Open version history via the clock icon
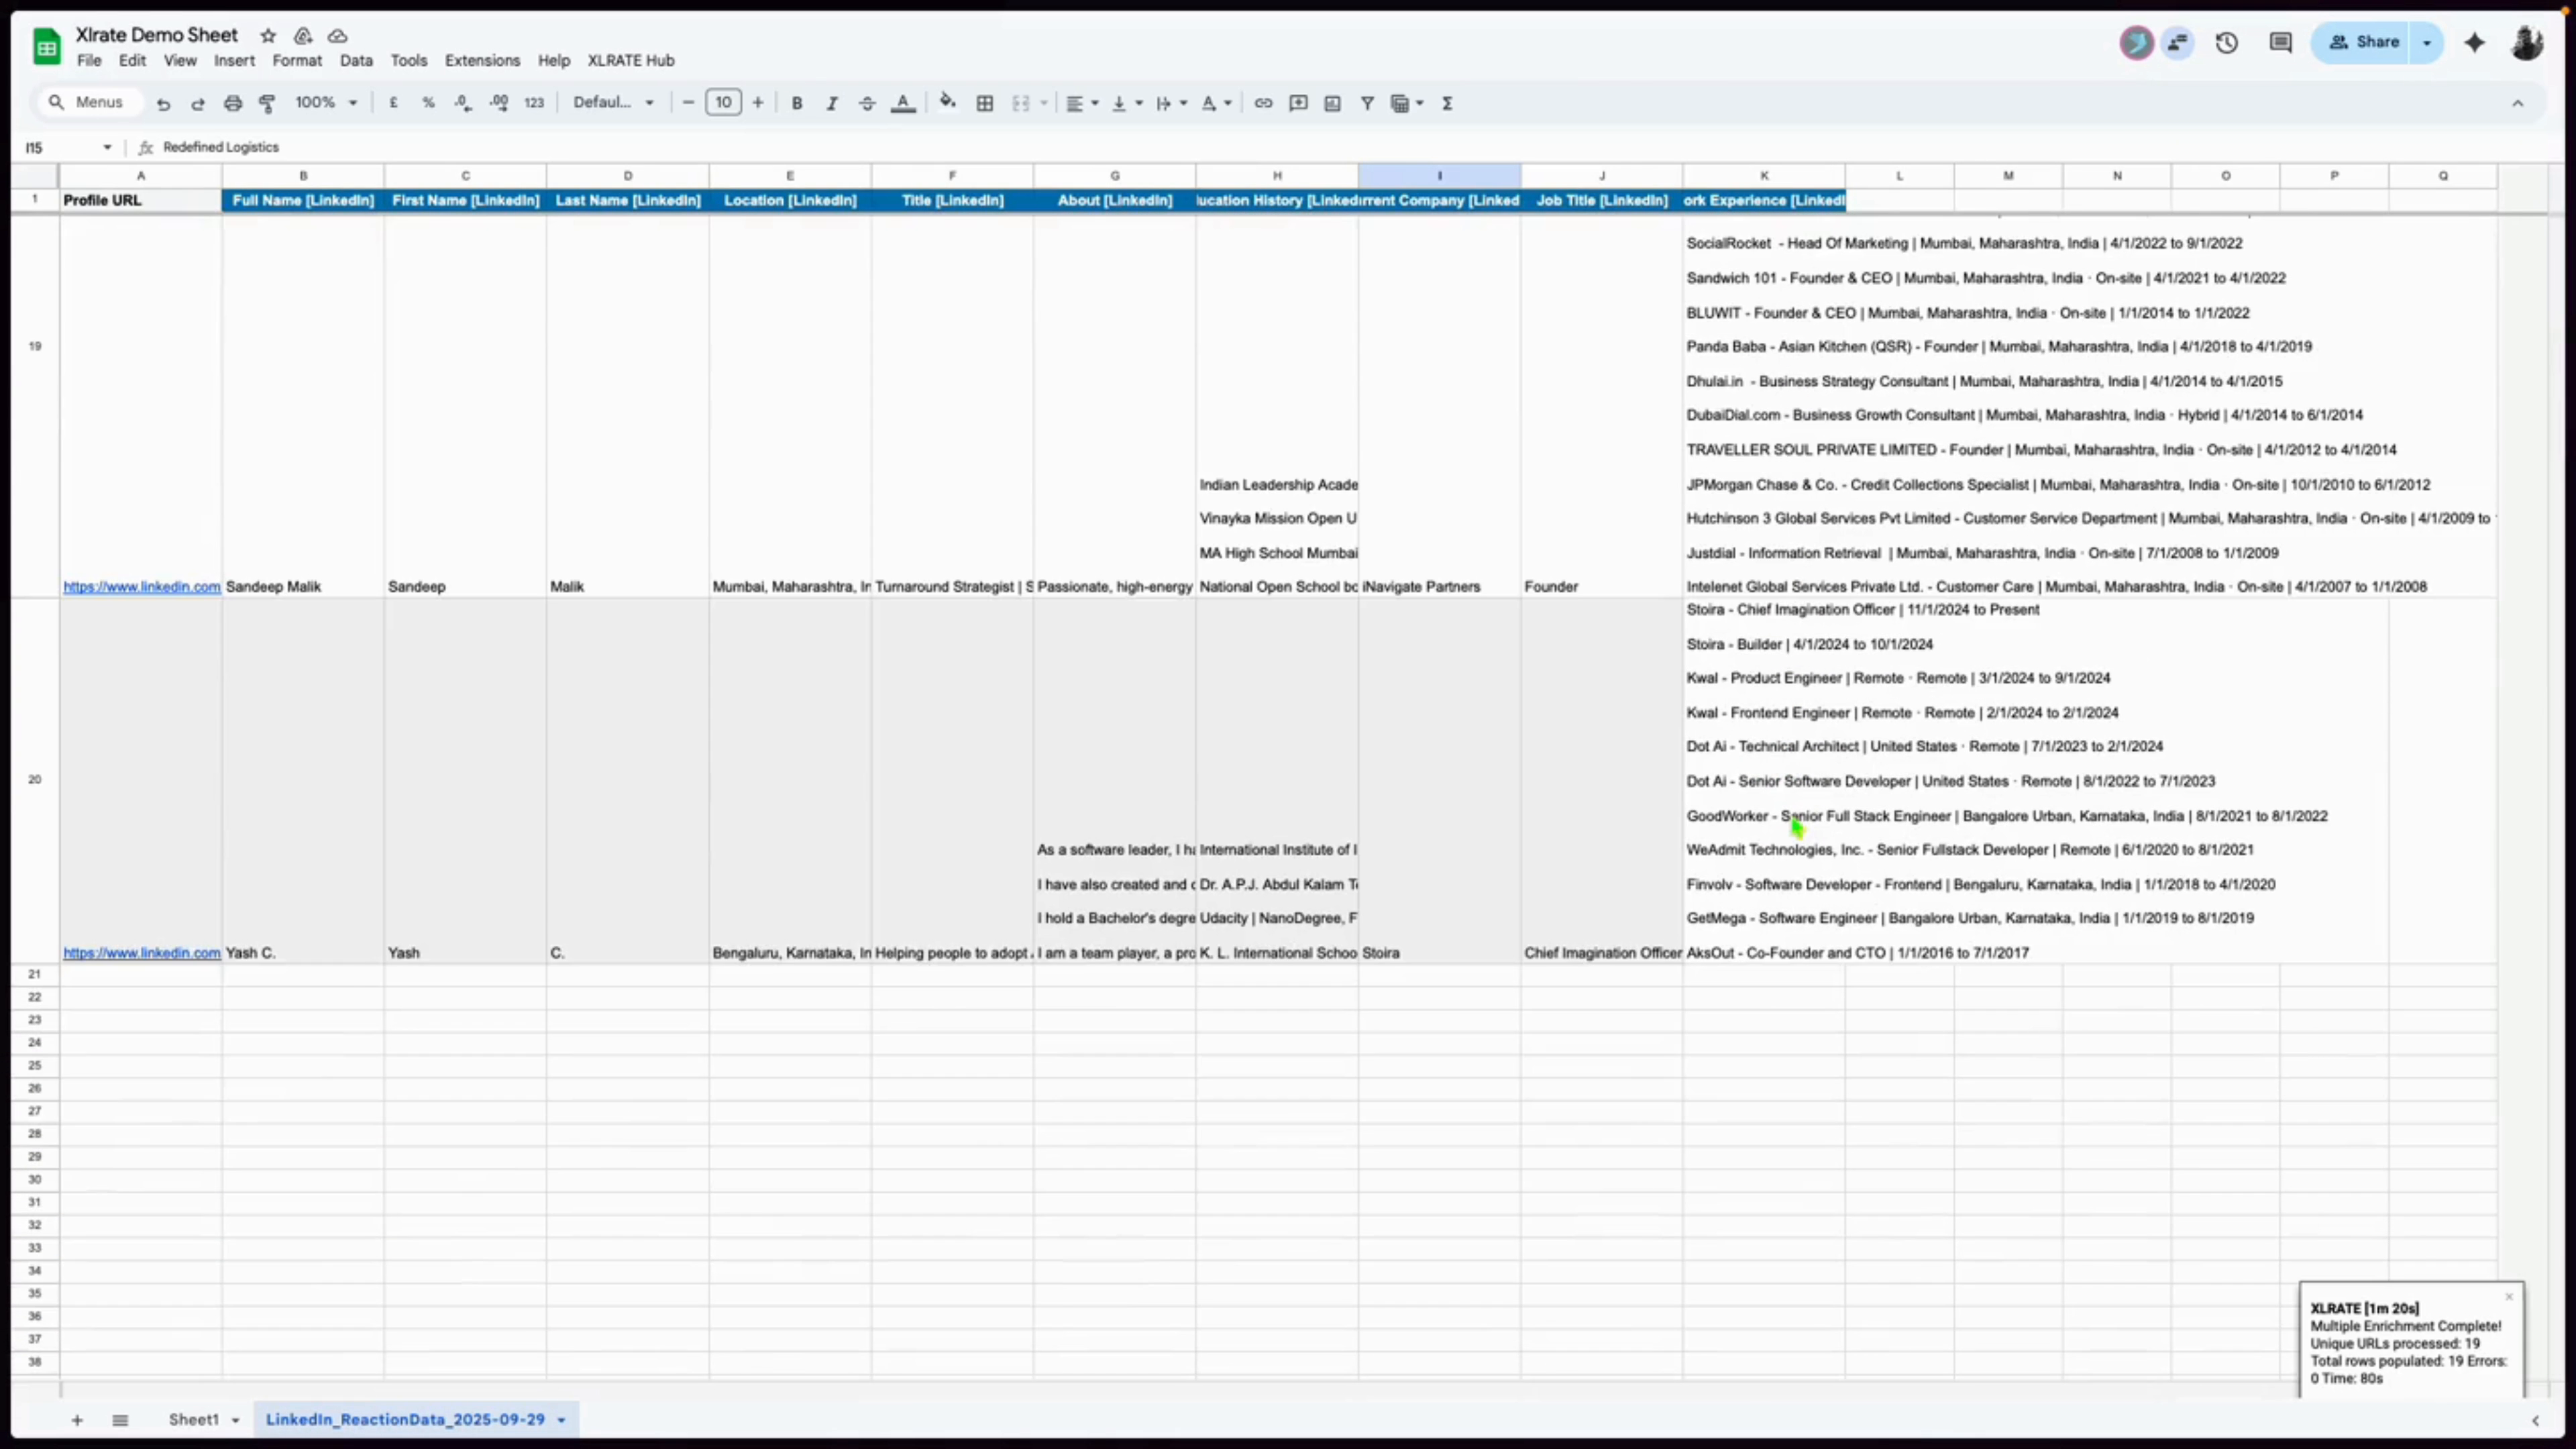Image resolution: width=2576 pixels, height=1449 pixels. (x=2227, y=42)
